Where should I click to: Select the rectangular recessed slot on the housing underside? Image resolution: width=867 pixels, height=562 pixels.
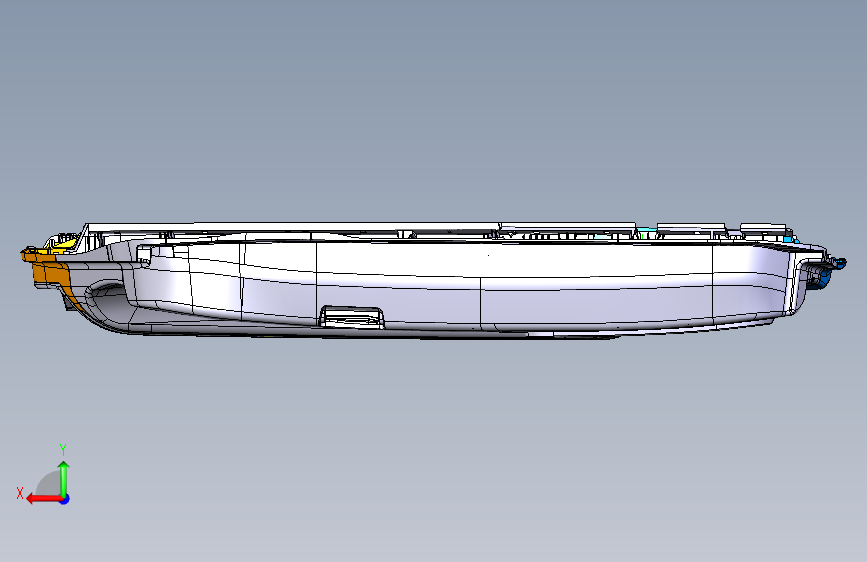352,317
